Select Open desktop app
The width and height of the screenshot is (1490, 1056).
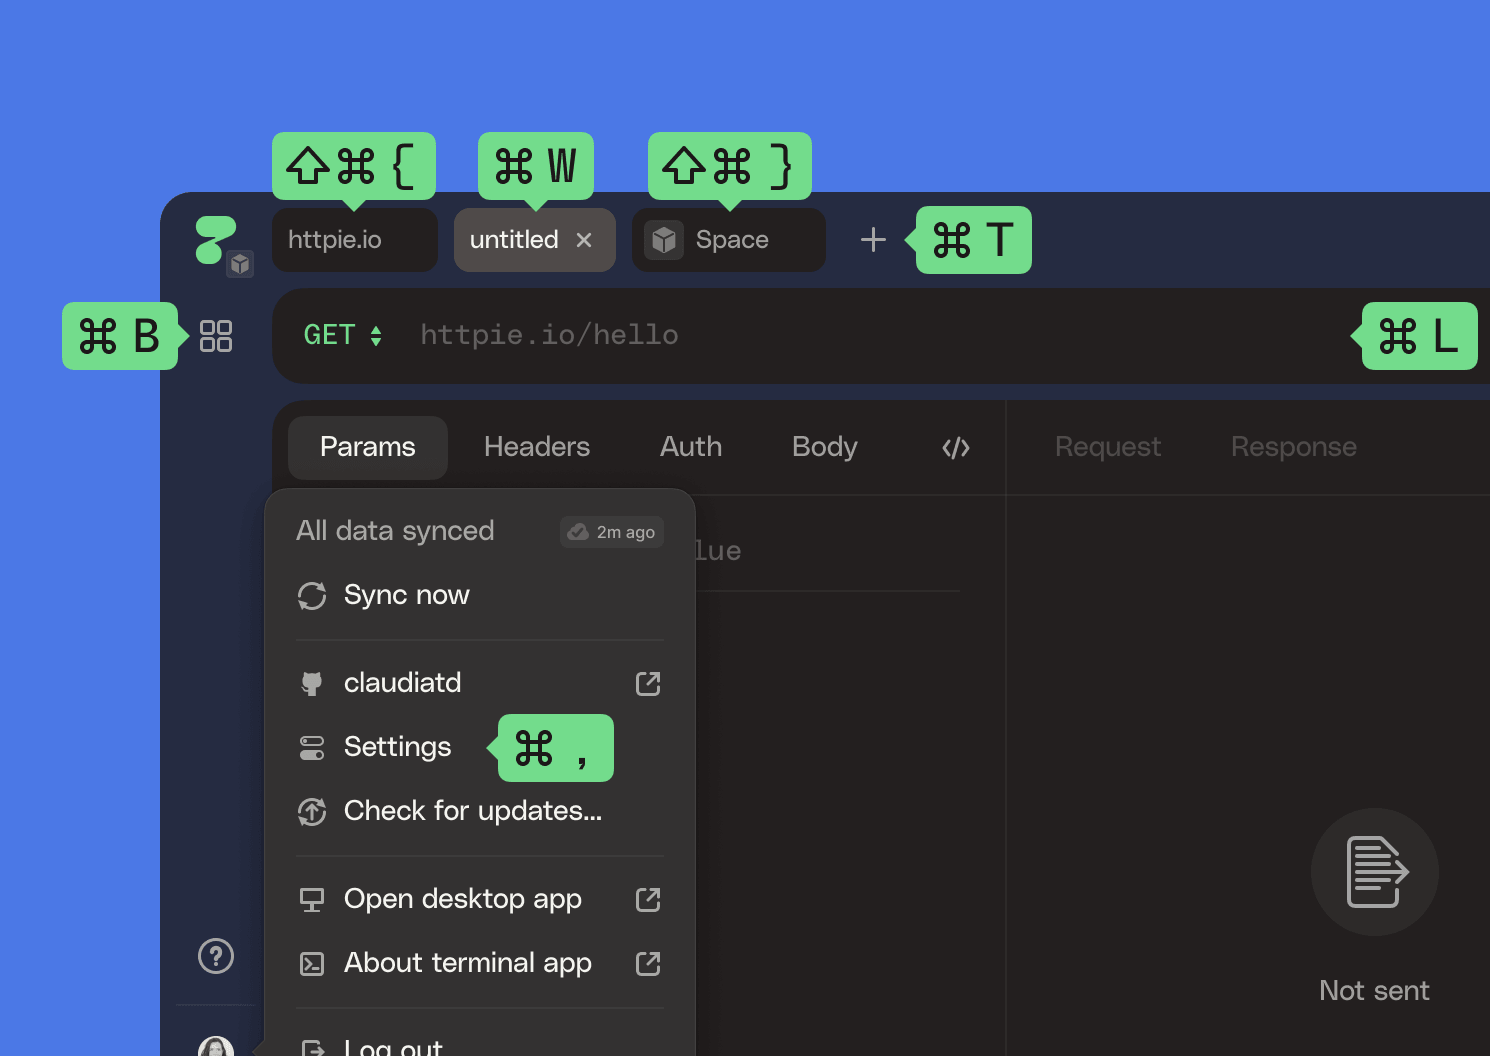[480, 900]
